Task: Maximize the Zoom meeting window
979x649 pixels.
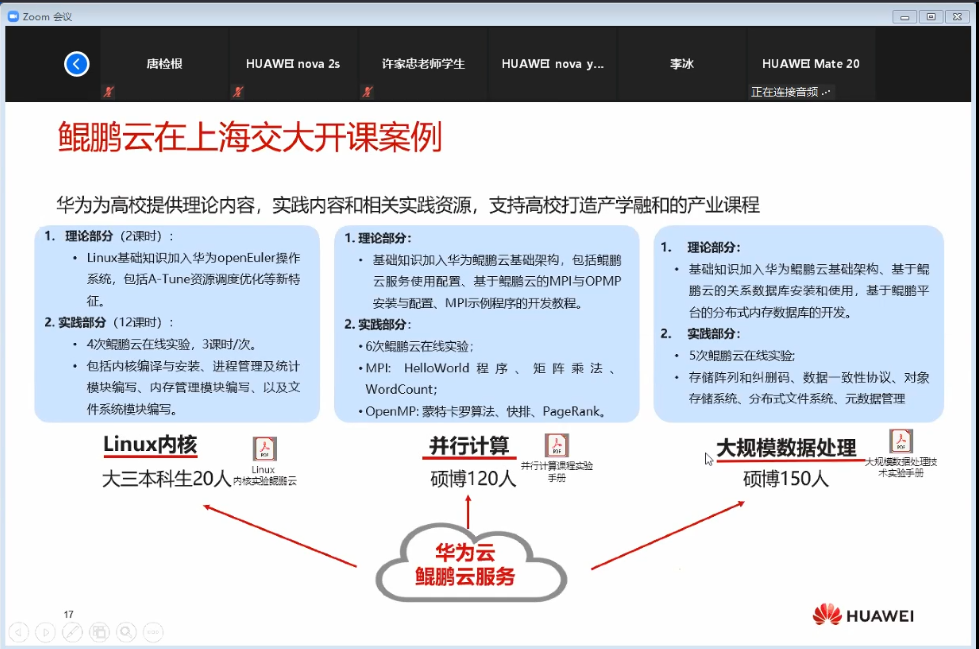Action: 931,15
